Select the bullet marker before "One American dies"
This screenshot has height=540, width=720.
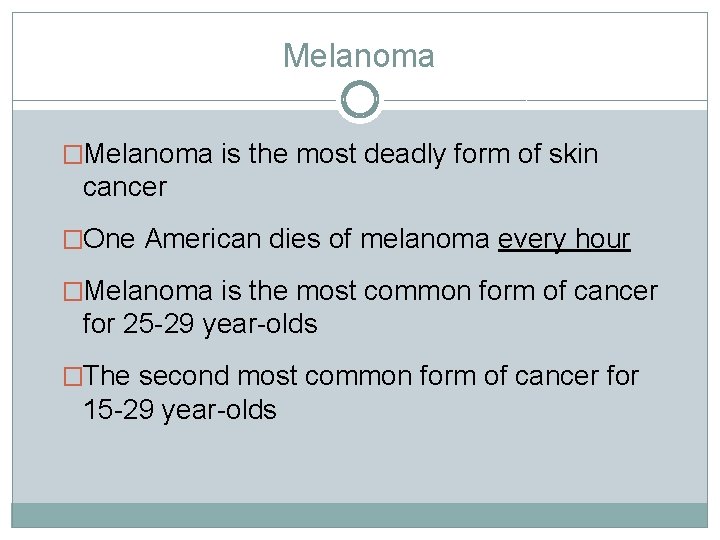coord(74,240)
